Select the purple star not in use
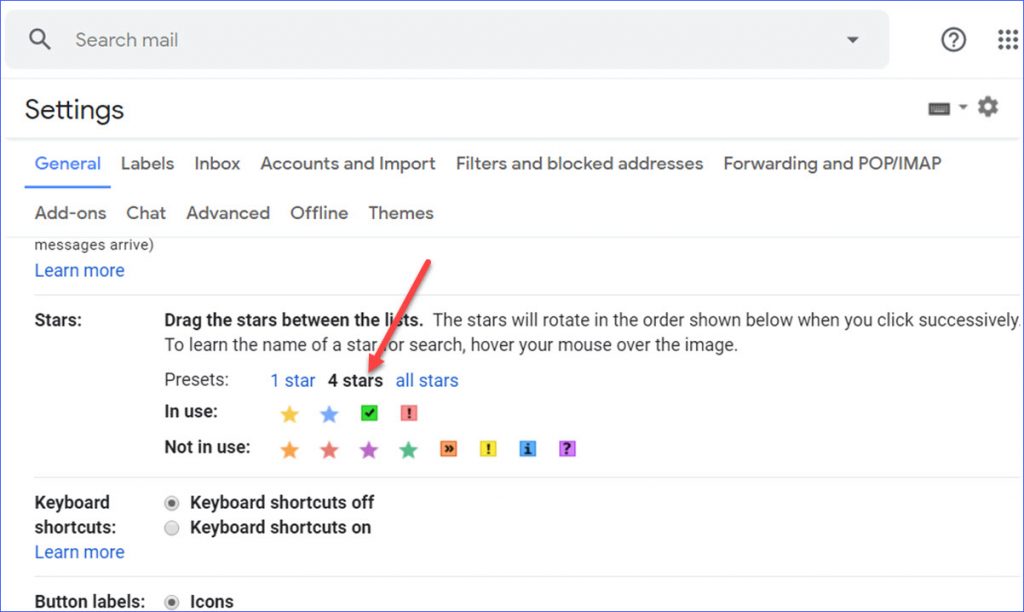This screenshot has height=612, width=1024. pyautogui.click(x=369, y=449)
